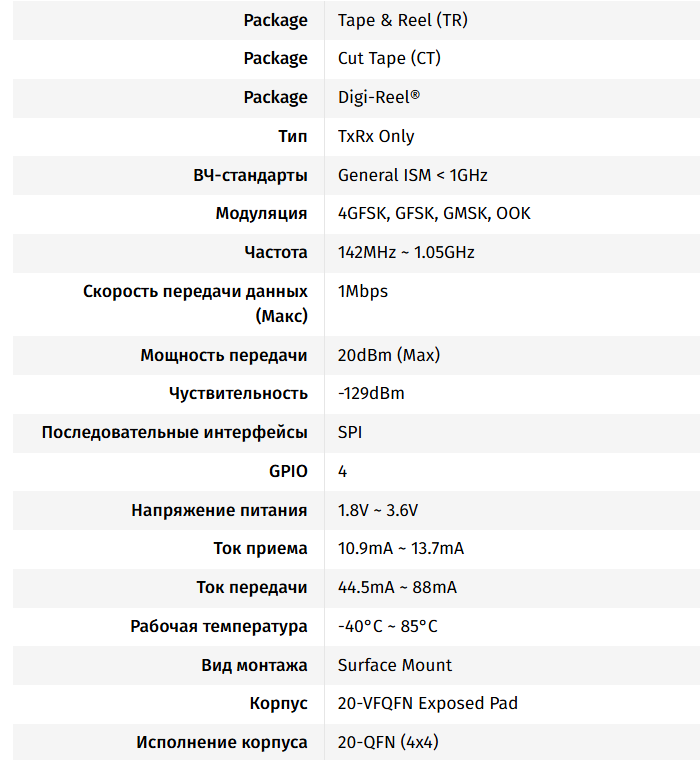Image resolution: width=700 pixels, height=760 pixels.
Task: Select the Cut Tape (CT) cell
Action: click(x=389, y=59)
